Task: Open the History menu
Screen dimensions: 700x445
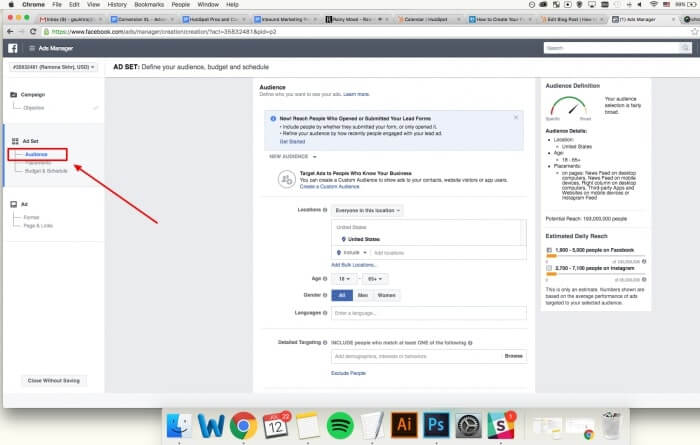Action: click(117, 4)
